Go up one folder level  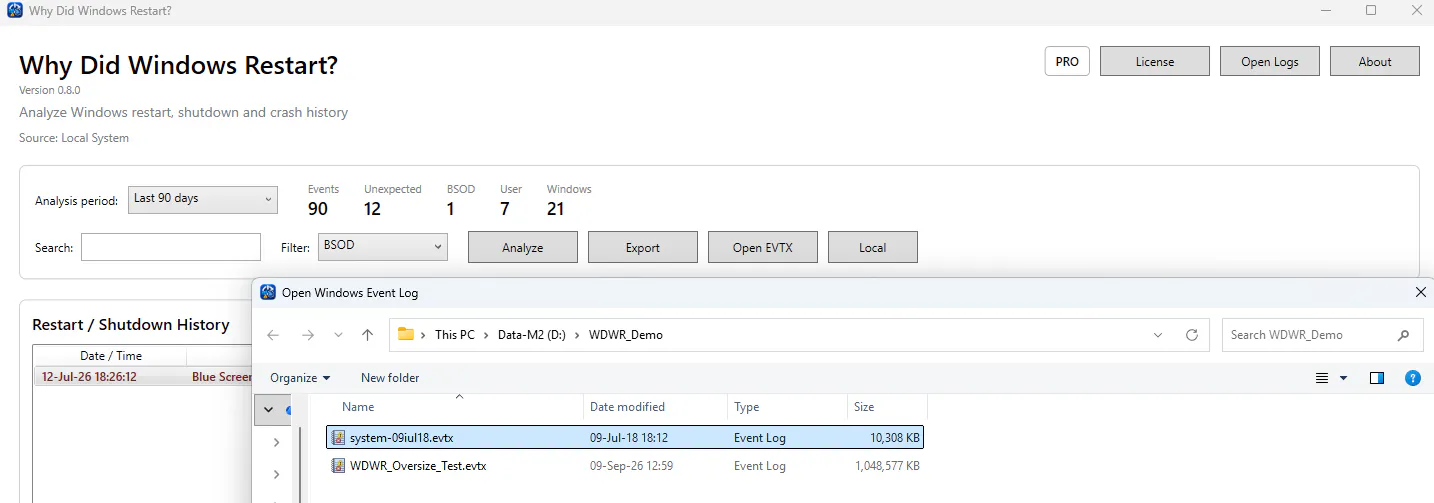367,335
